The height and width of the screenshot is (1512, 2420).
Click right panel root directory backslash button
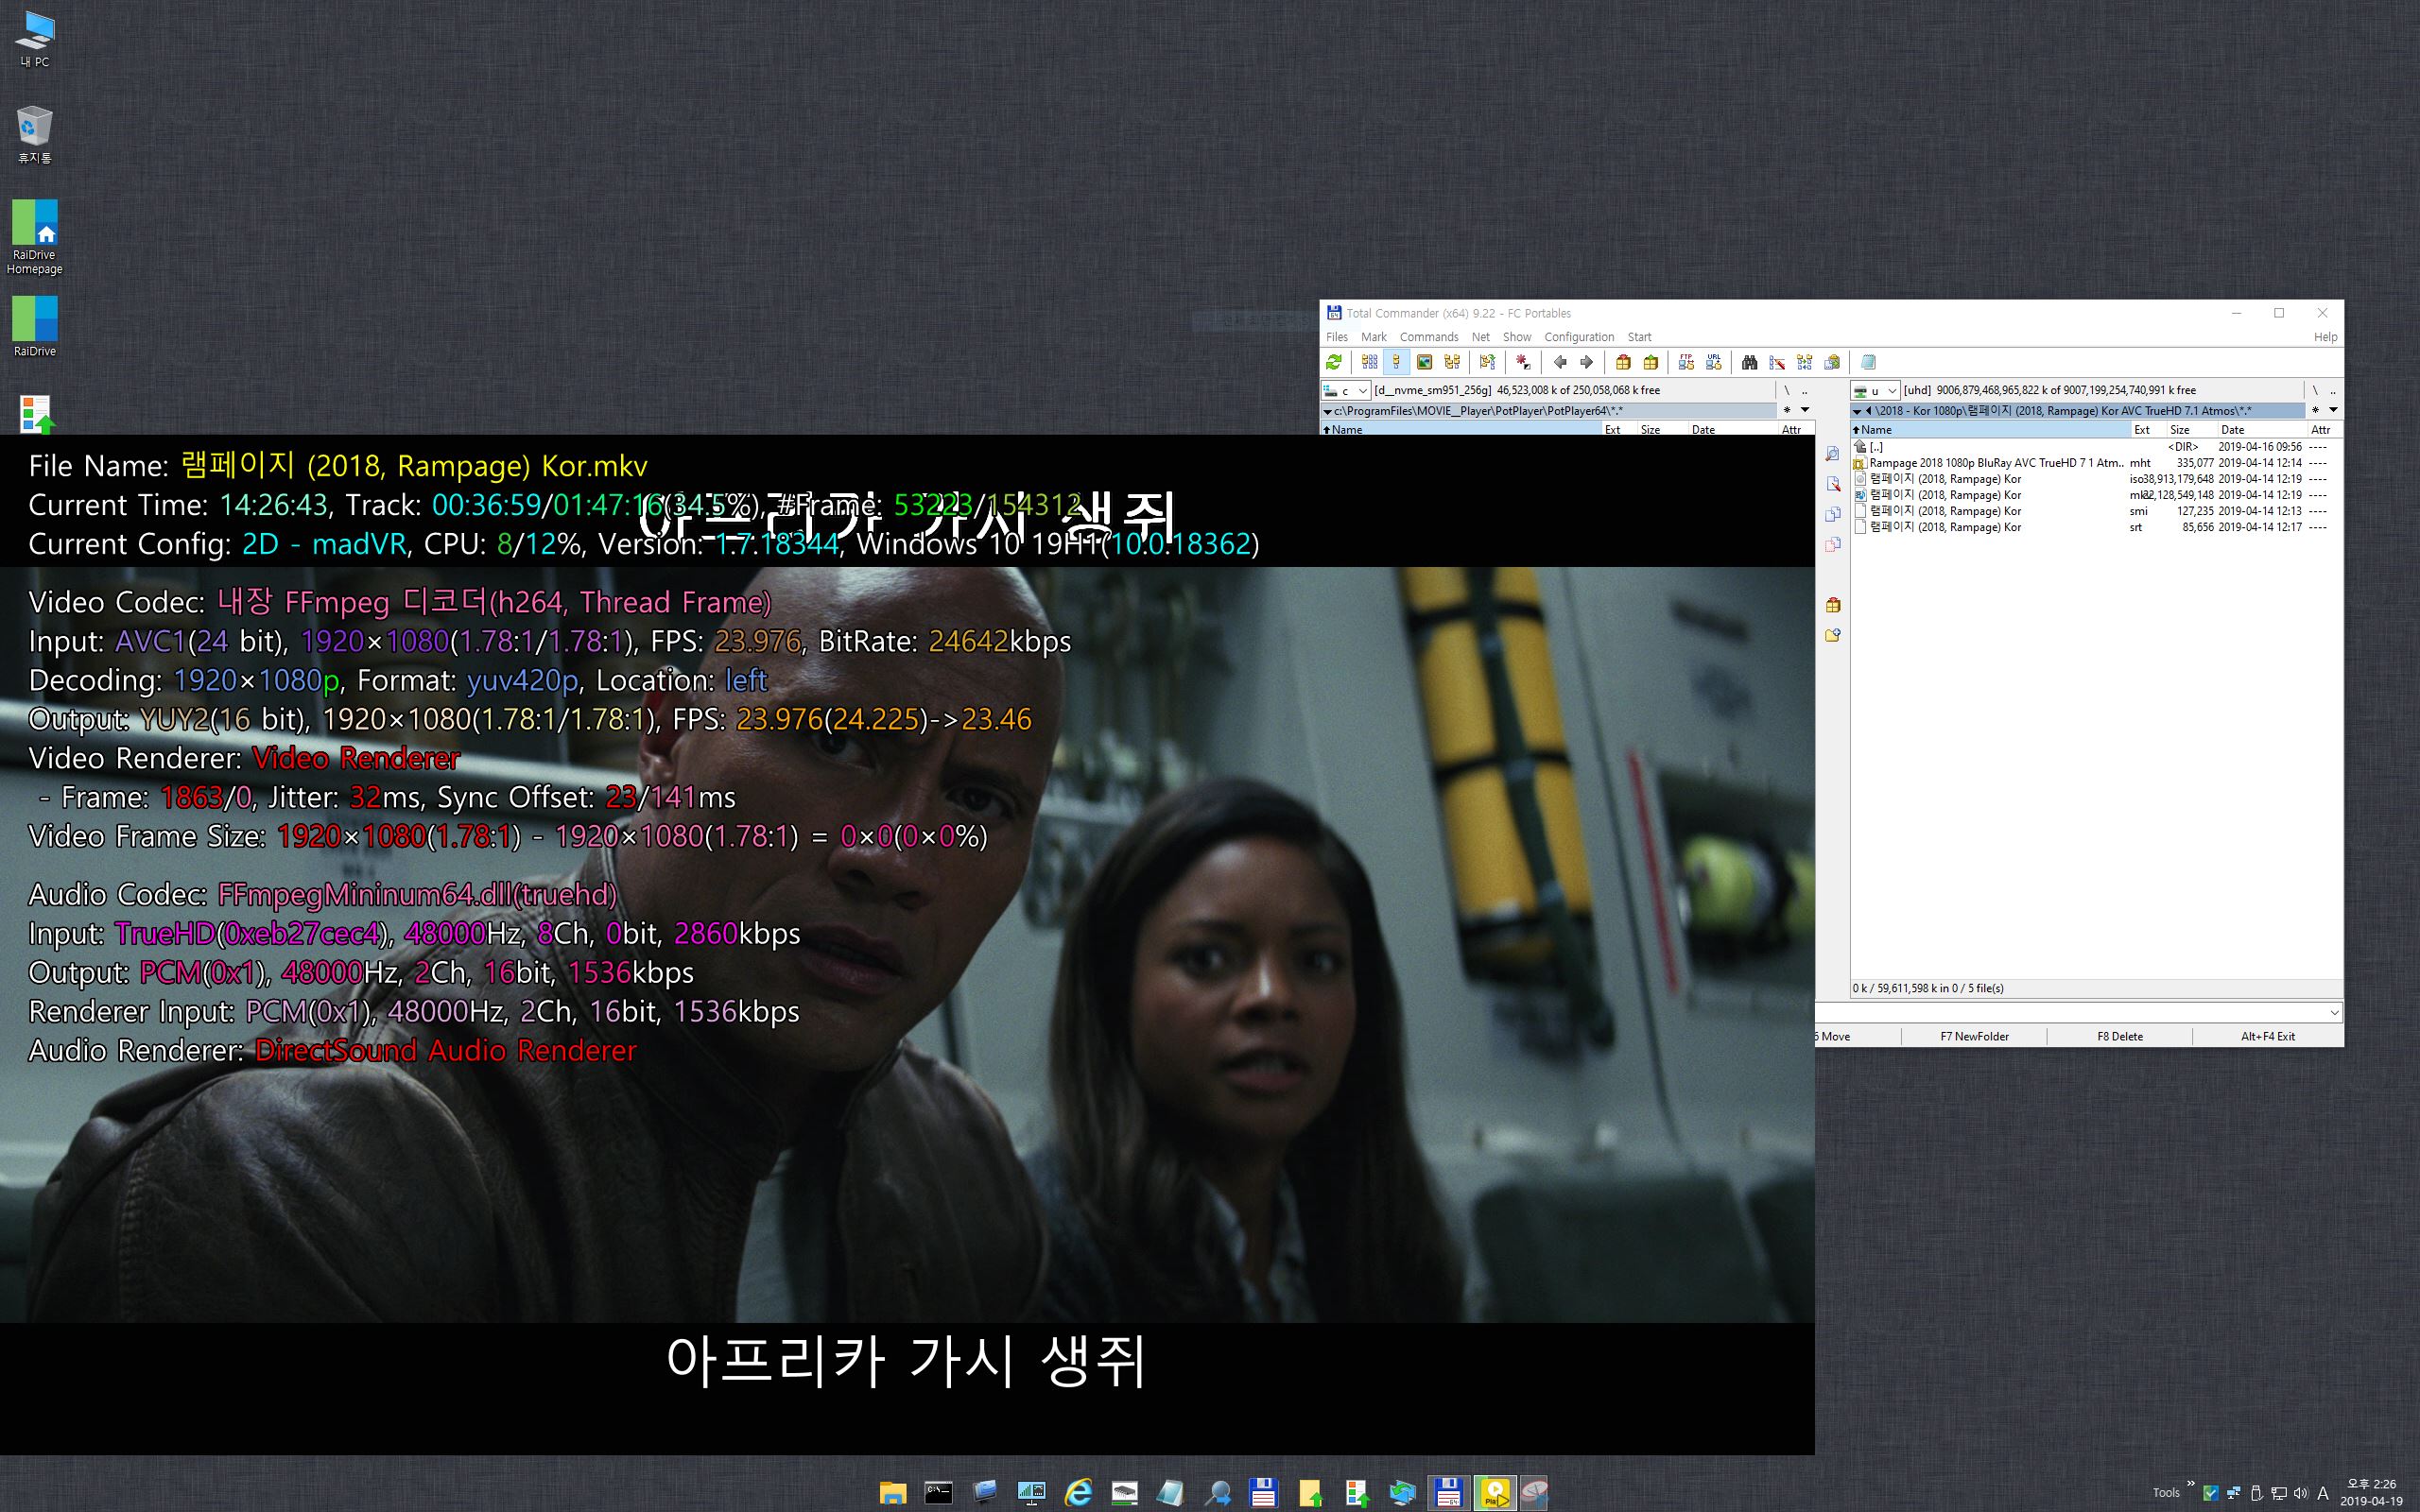(2314, 390)
